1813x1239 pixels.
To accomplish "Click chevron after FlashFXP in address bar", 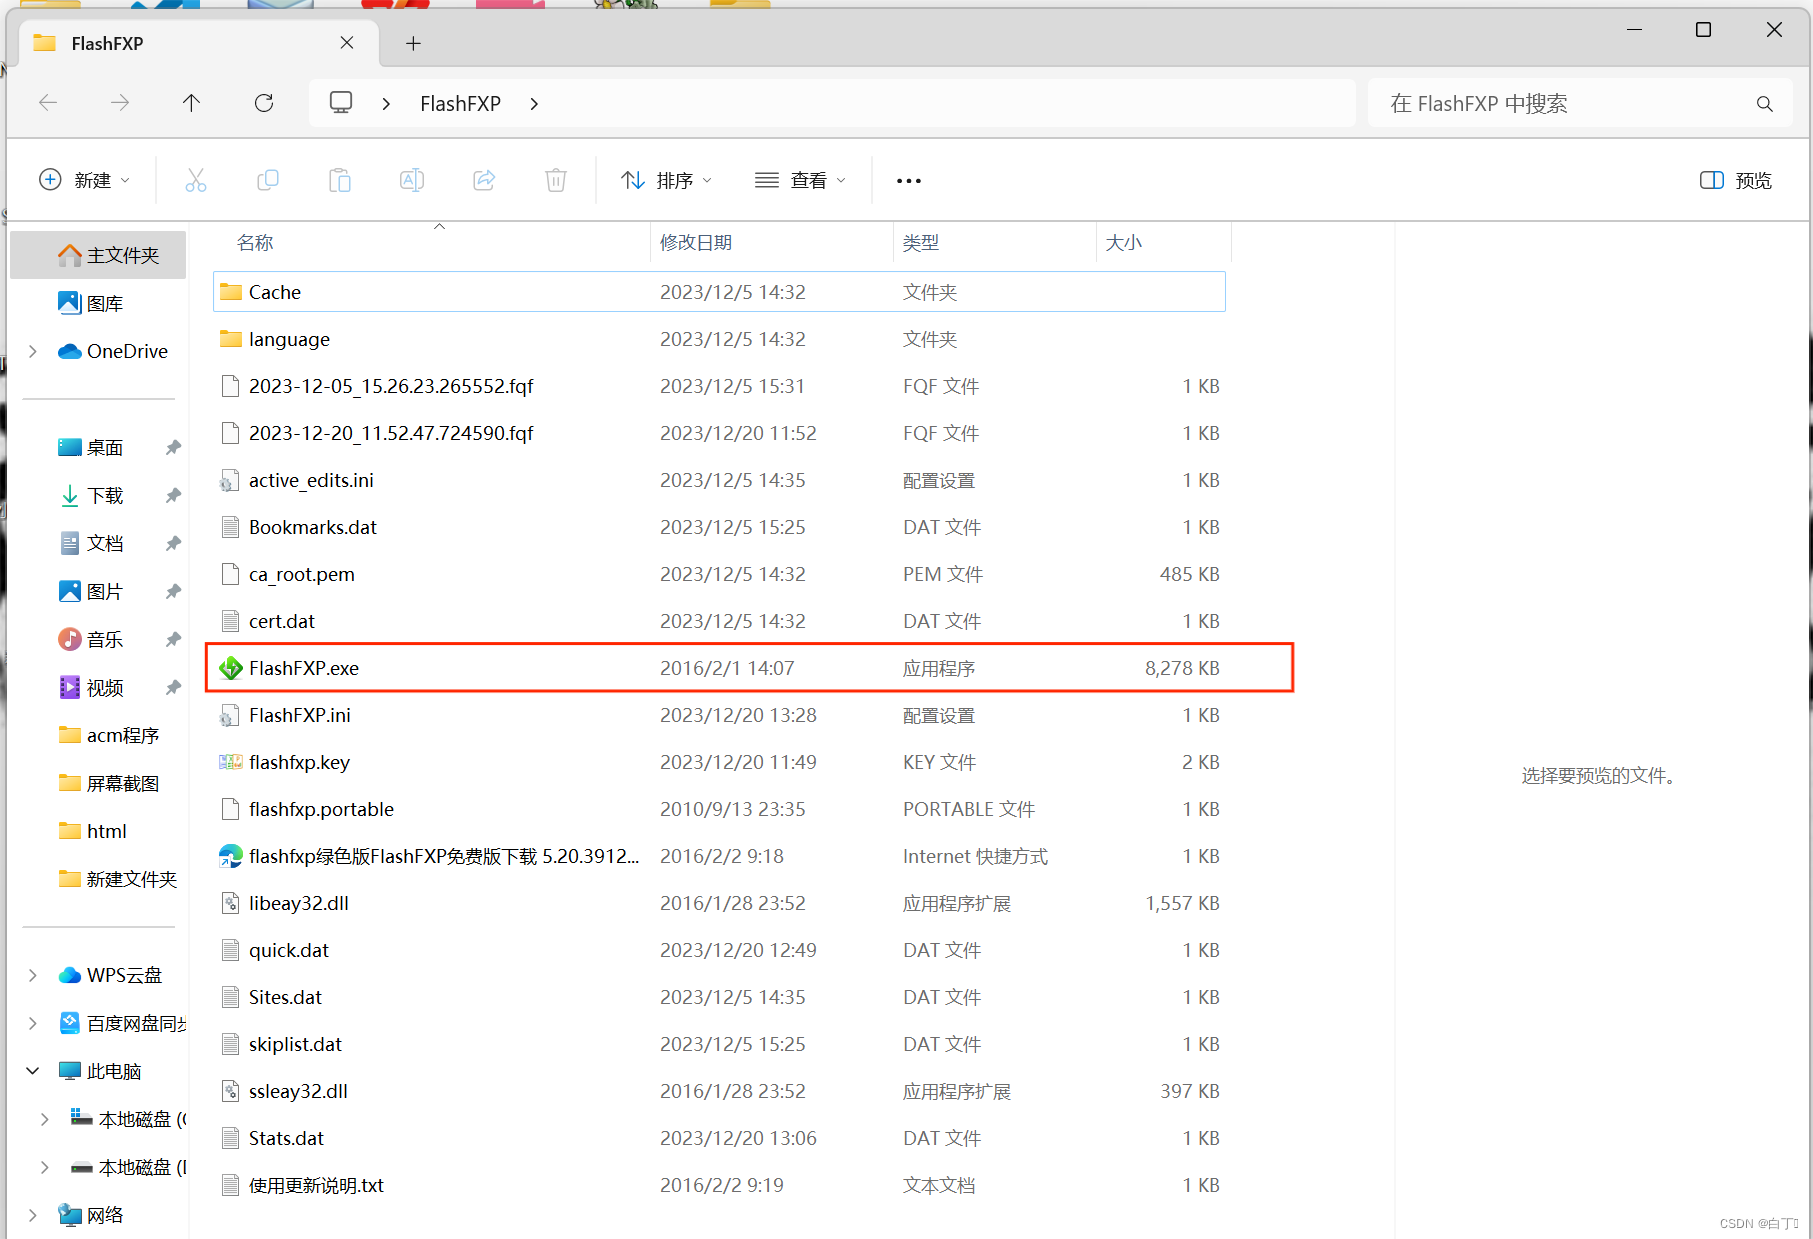I will (x=534, y=104).
